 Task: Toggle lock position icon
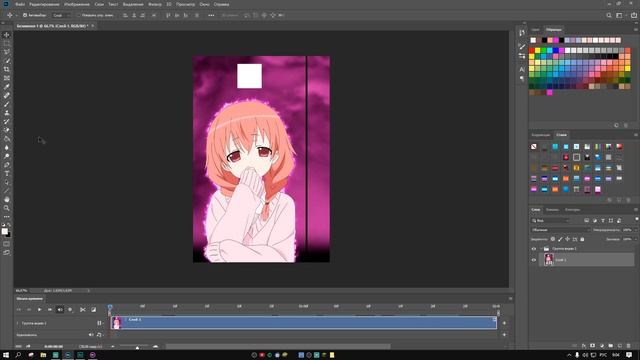[x=567, y=239]
